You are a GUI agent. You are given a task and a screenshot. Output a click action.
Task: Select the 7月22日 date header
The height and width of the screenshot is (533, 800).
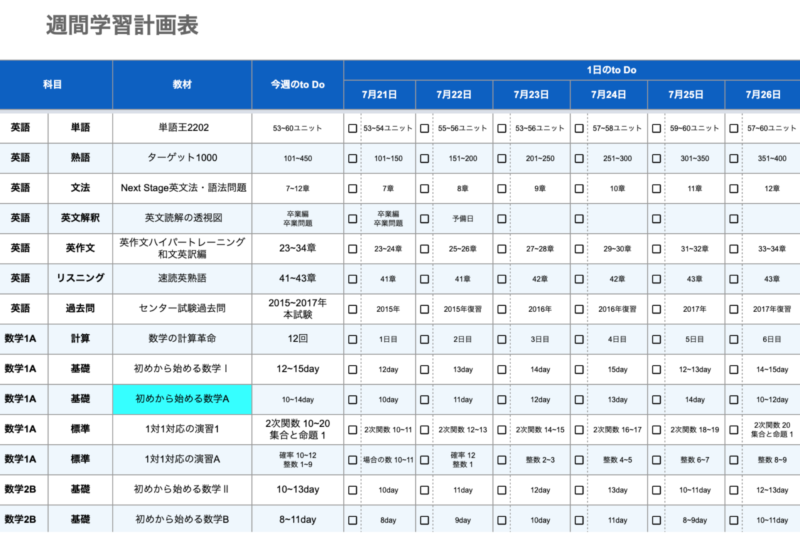click(x=454, y=95)
